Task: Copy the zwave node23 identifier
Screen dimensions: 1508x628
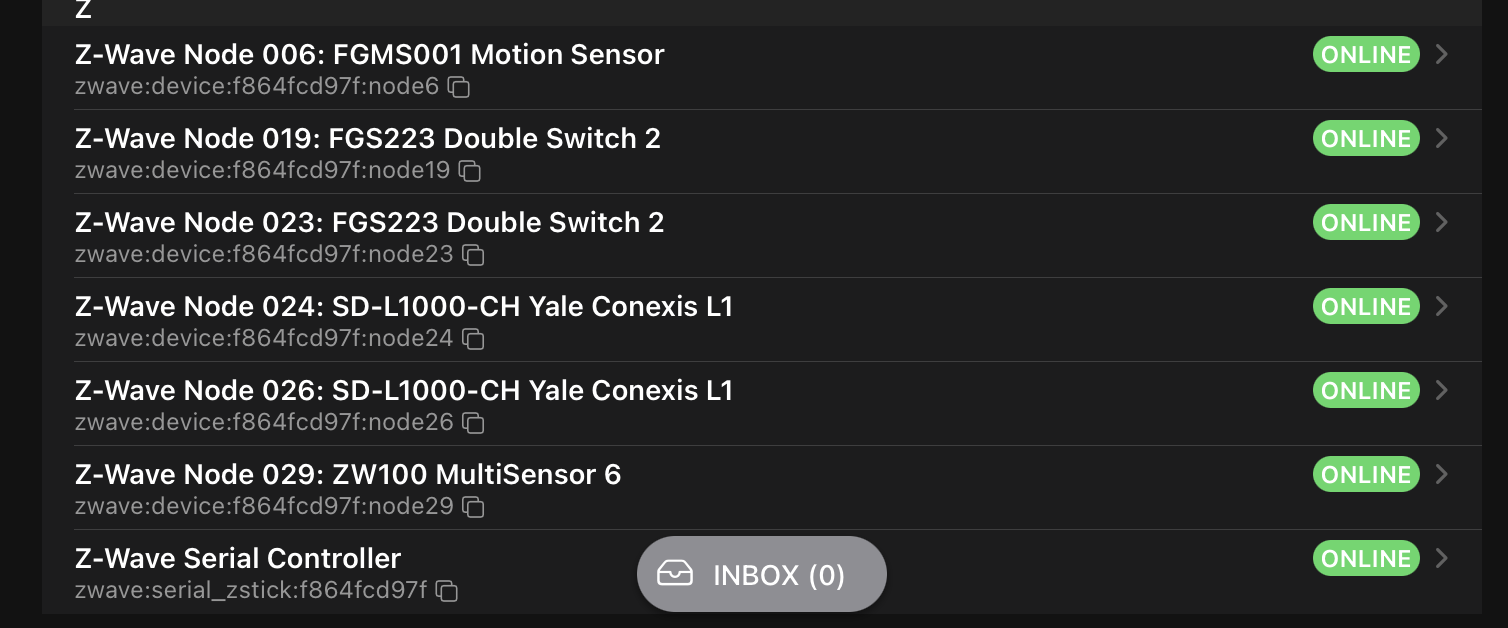Action: tap(473, 255)
